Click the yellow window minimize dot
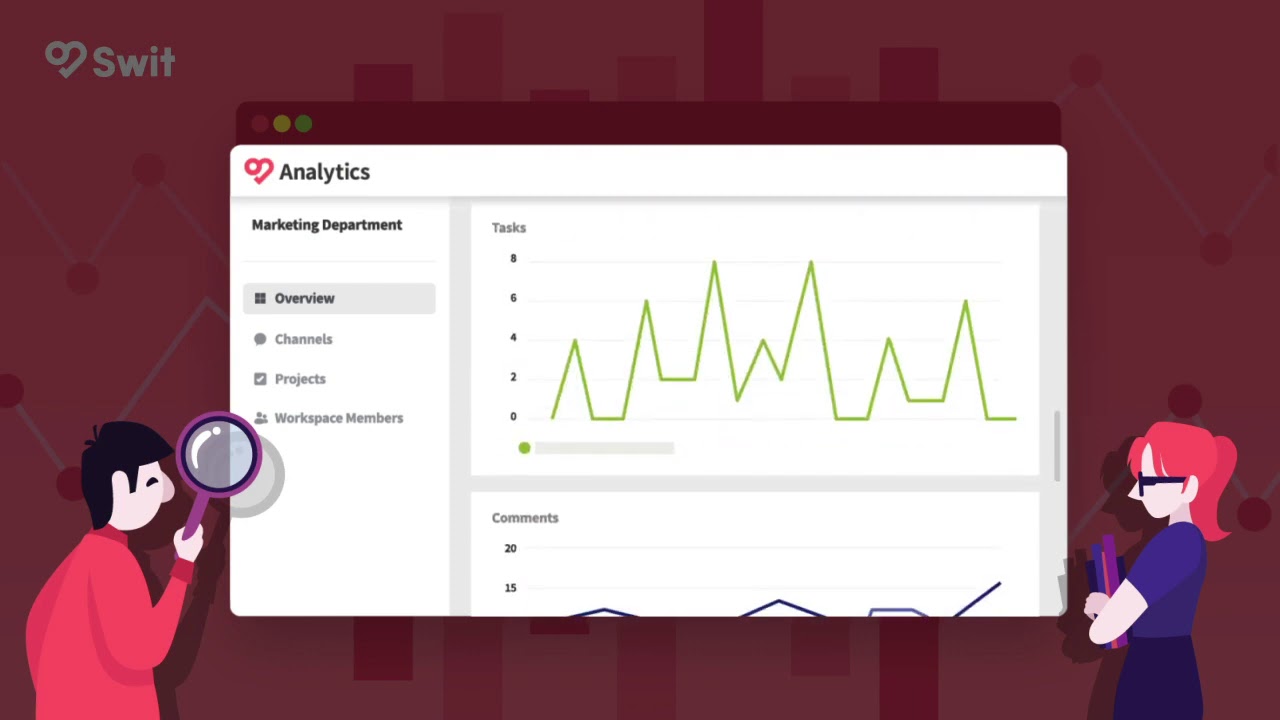 282,124
